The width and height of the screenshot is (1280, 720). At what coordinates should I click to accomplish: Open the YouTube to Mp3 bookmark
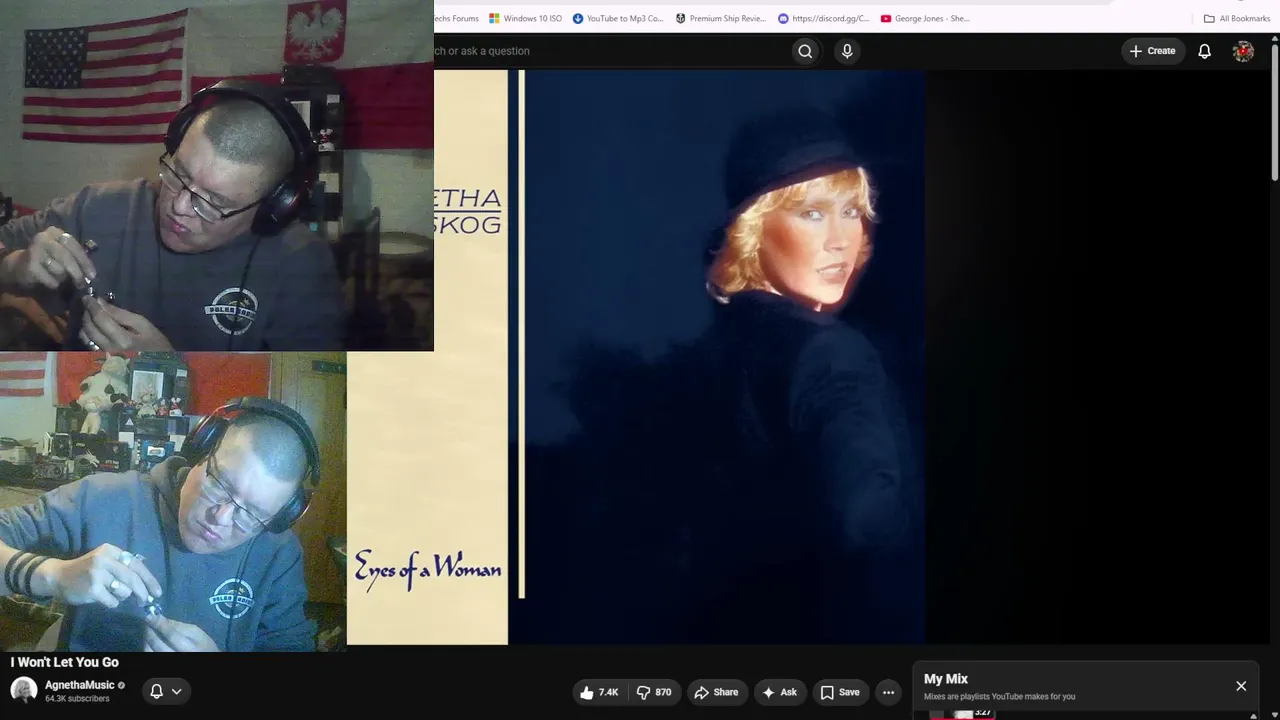(618, 18)
